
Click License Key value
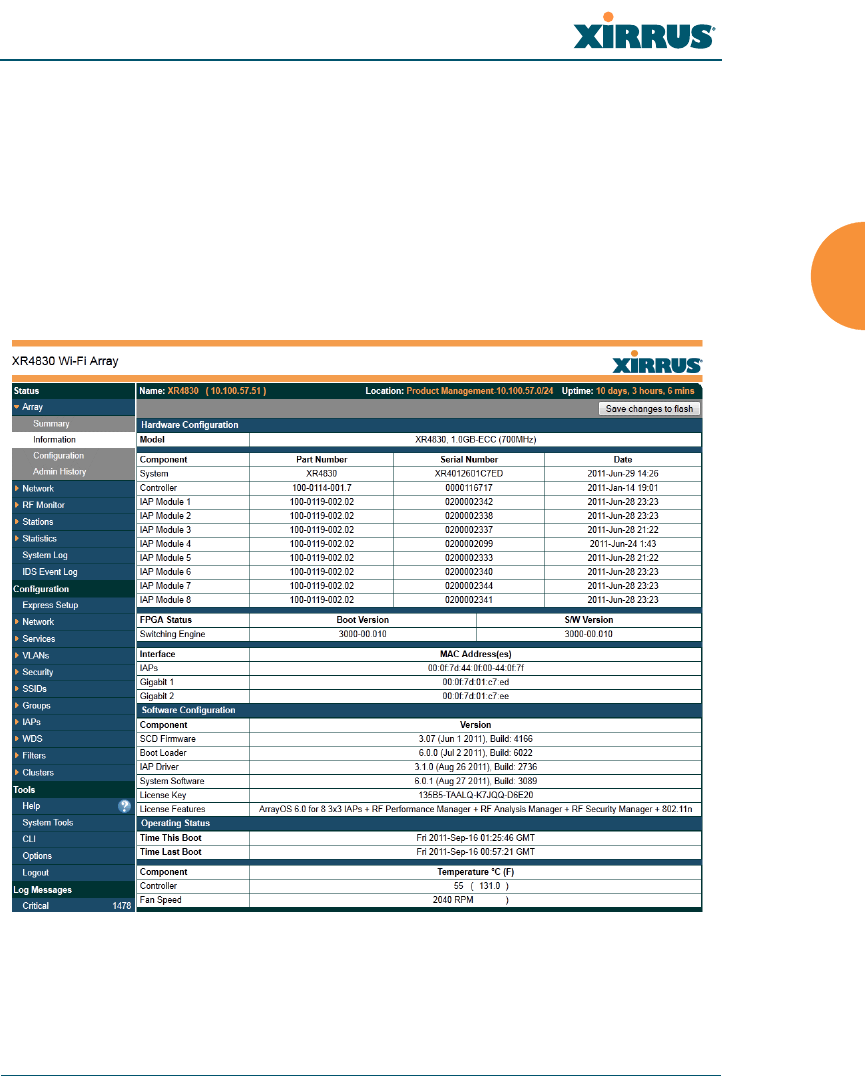point(475,795)
